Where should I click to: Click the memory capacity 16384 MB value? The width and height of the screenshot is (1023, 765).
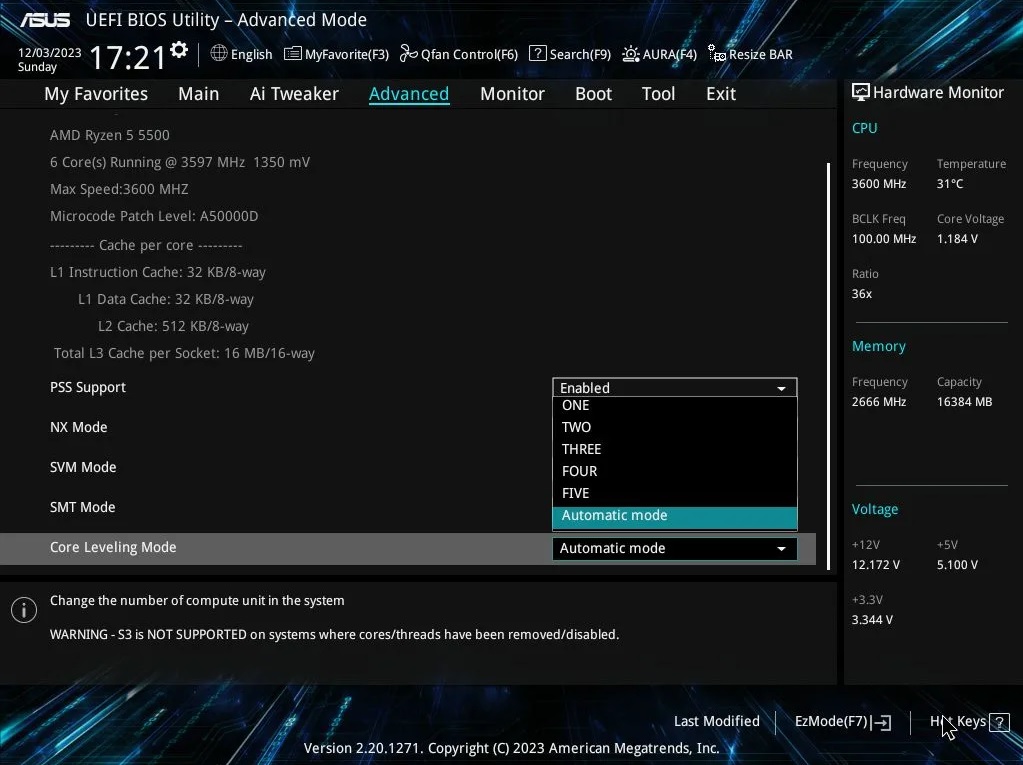coord(964,402)
